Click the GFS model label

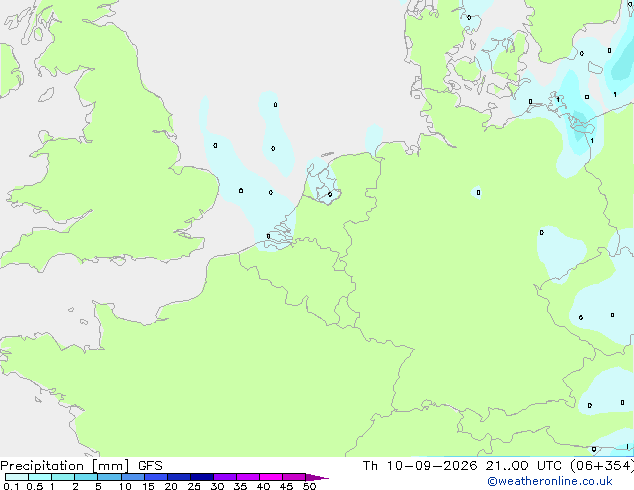coord(150,466)
